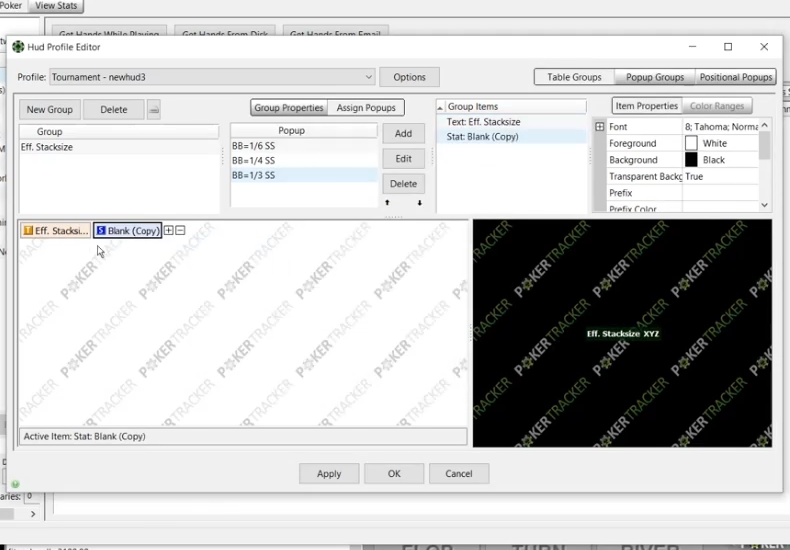Click the Hud Profile Editor app icon
Screen dimensions: 790x550
point(18,47)
